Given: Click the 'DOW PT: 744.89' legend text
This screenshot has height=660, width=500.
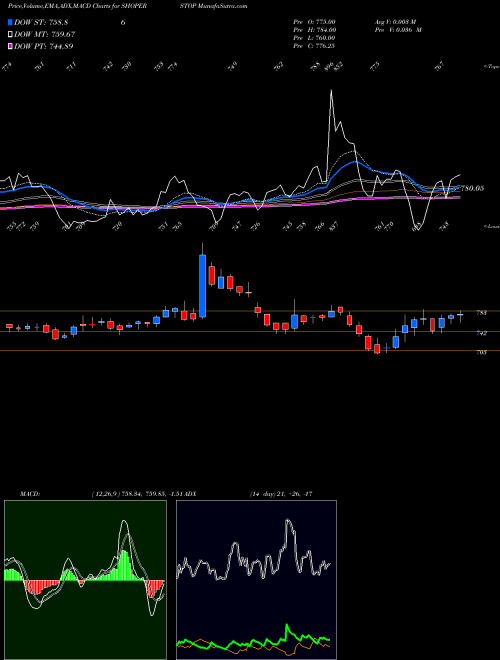Looking at the screenshot, I should click(44, 46).
